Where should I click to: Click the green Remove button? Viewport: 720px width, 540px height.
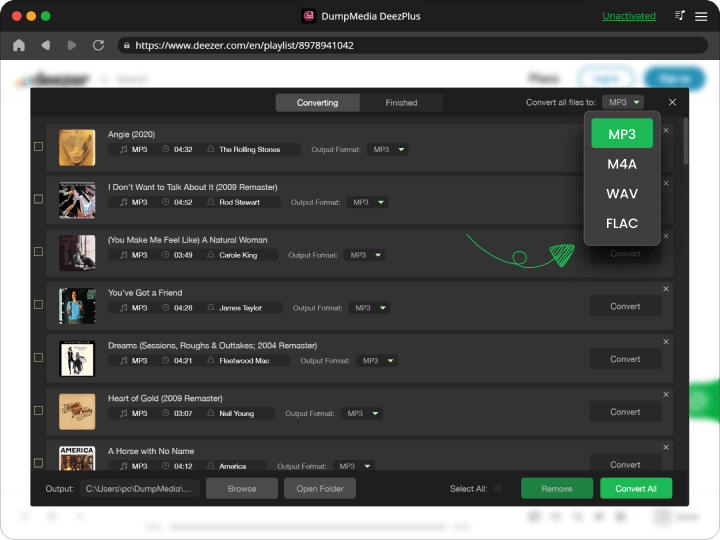click(x=557, y=489)
